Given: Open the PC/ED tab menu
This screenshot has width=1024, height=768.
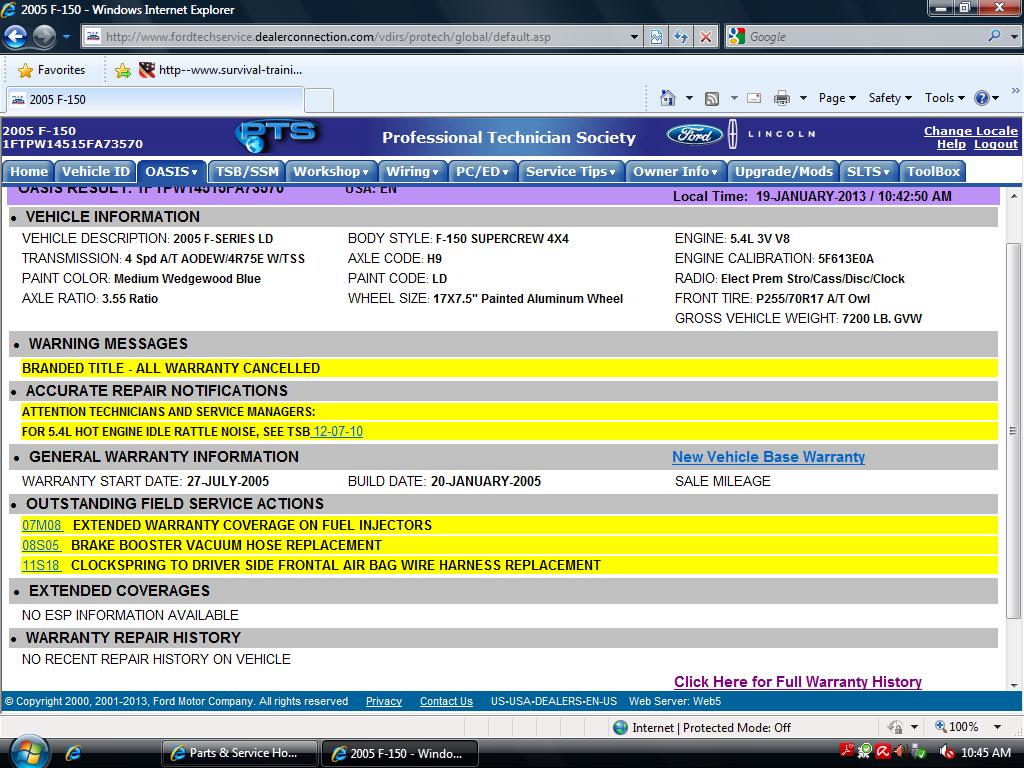Looking at the screenshot, I should pos(483,171).
